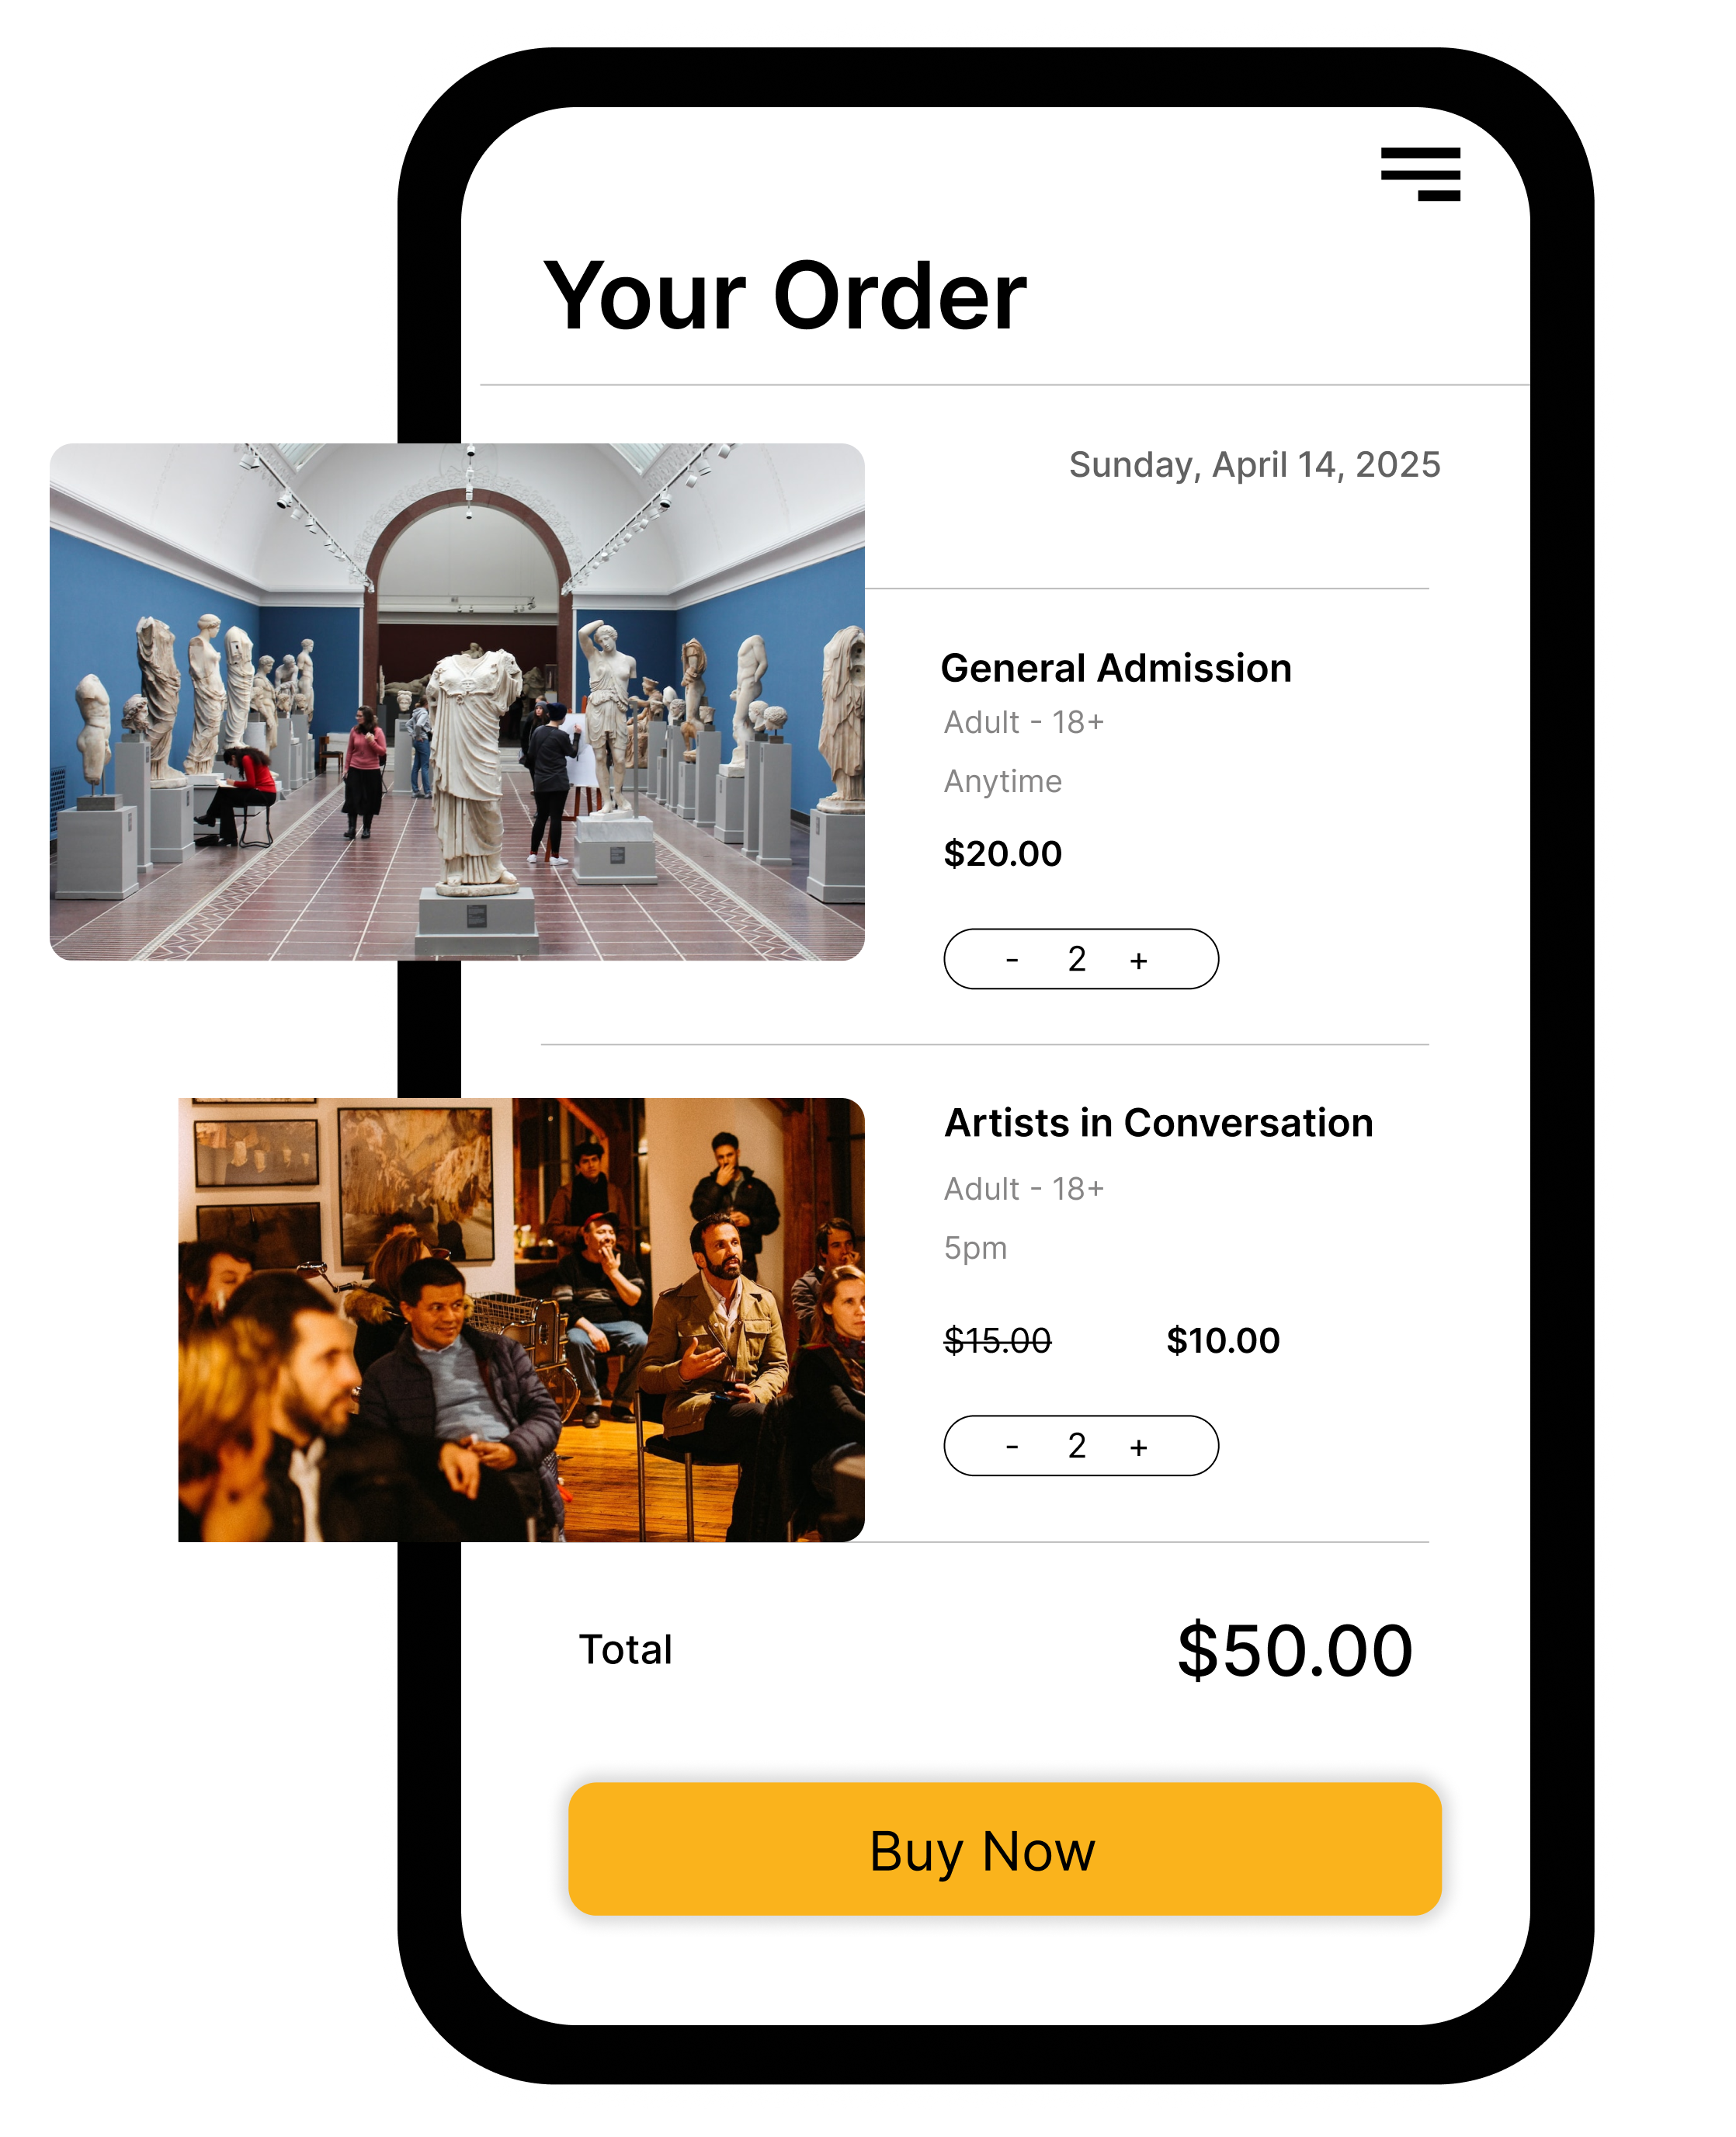Click the struck-through $15.00 price
The image size is (1736, 2137).
[x=997, y=1340]
